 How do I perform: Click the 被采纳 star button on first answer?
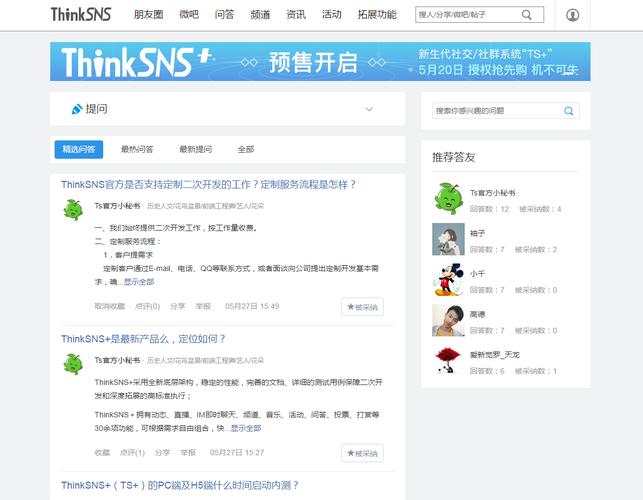click(363, 307)
